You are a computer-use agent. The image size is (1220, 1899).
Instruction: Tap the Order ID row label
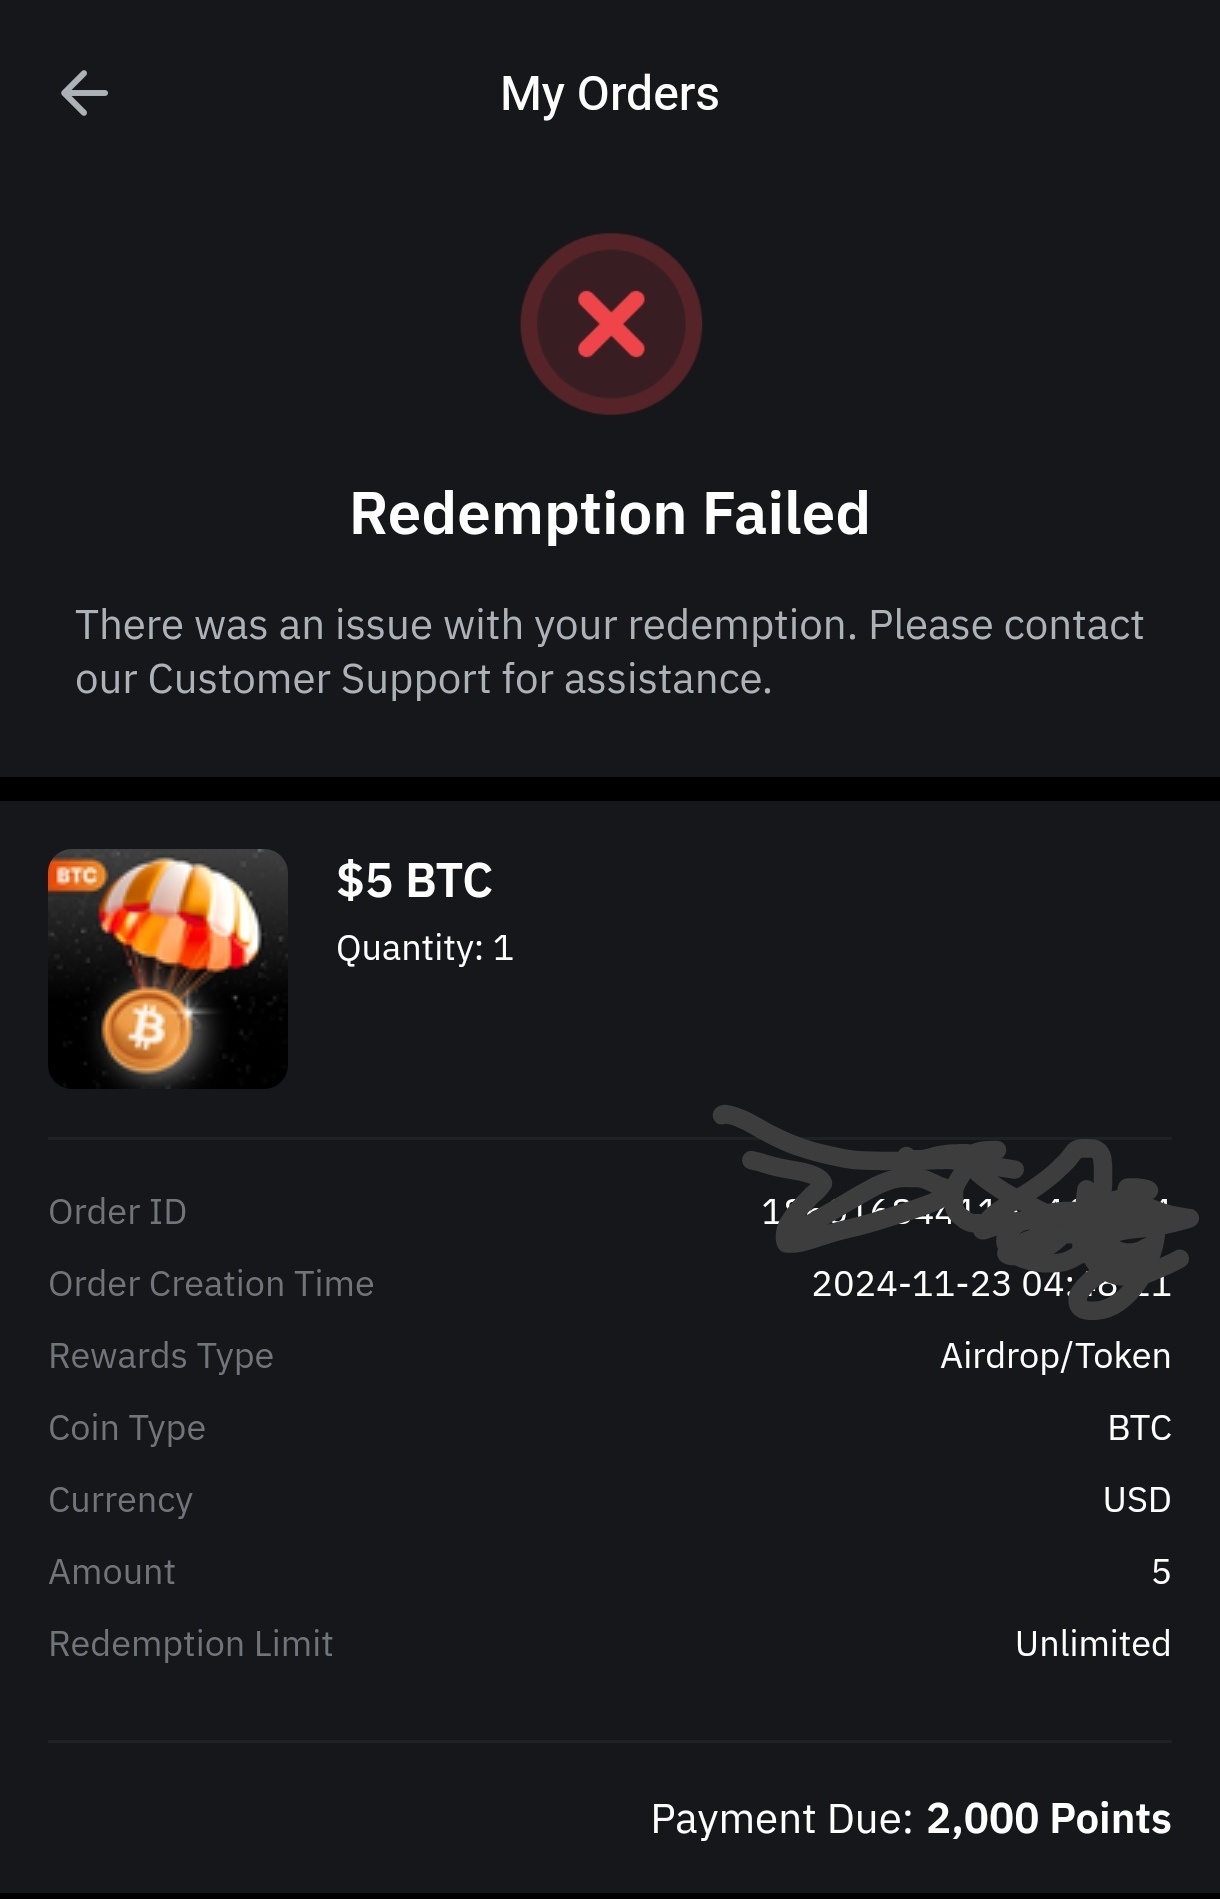point(117,1212)
